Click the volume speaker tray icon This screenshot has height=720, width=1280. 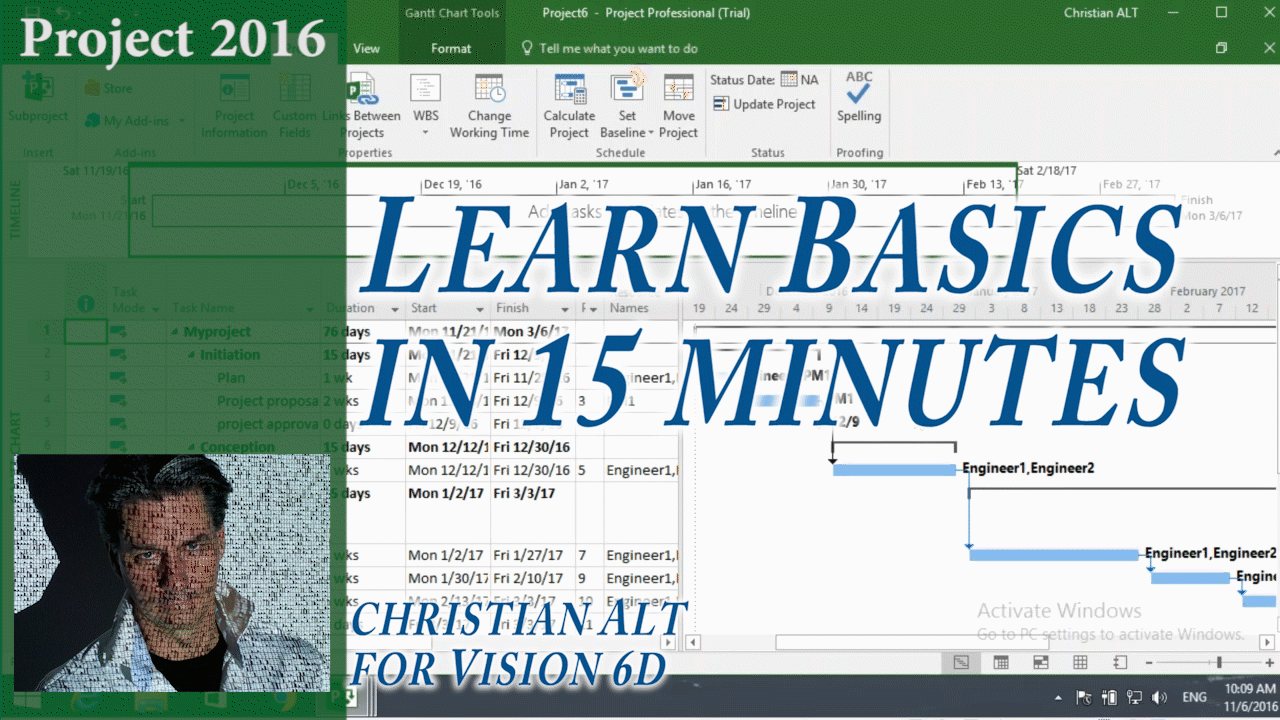[1160, 697]
